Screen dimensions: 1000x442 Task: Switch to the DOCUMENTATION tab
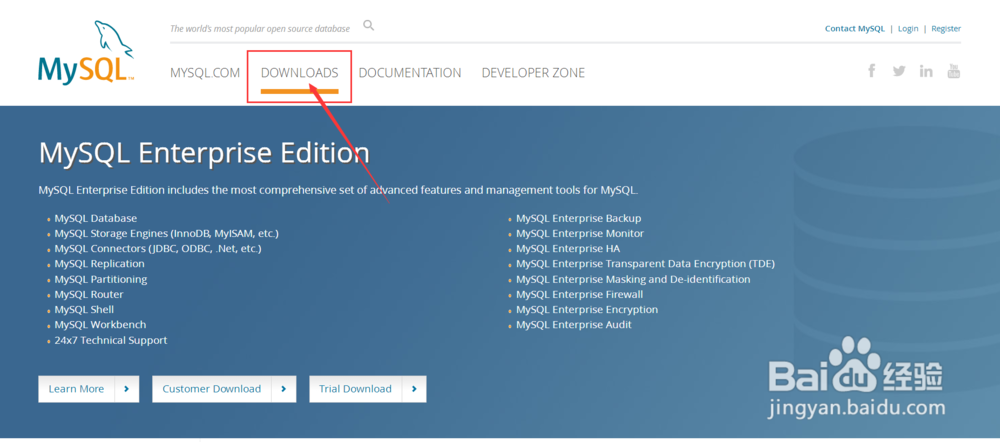[409, 73]
